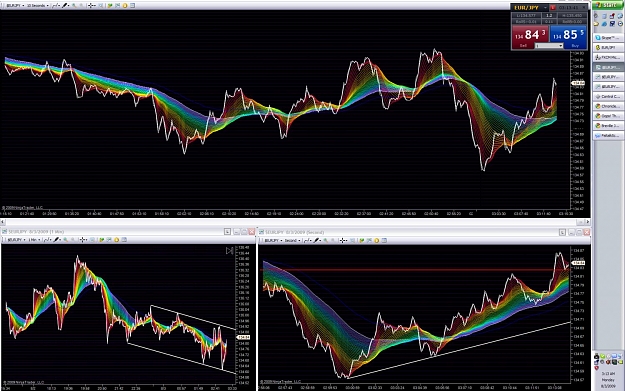
Task: Select the drawing pen tool in Second chart
Action: [317, 240]
